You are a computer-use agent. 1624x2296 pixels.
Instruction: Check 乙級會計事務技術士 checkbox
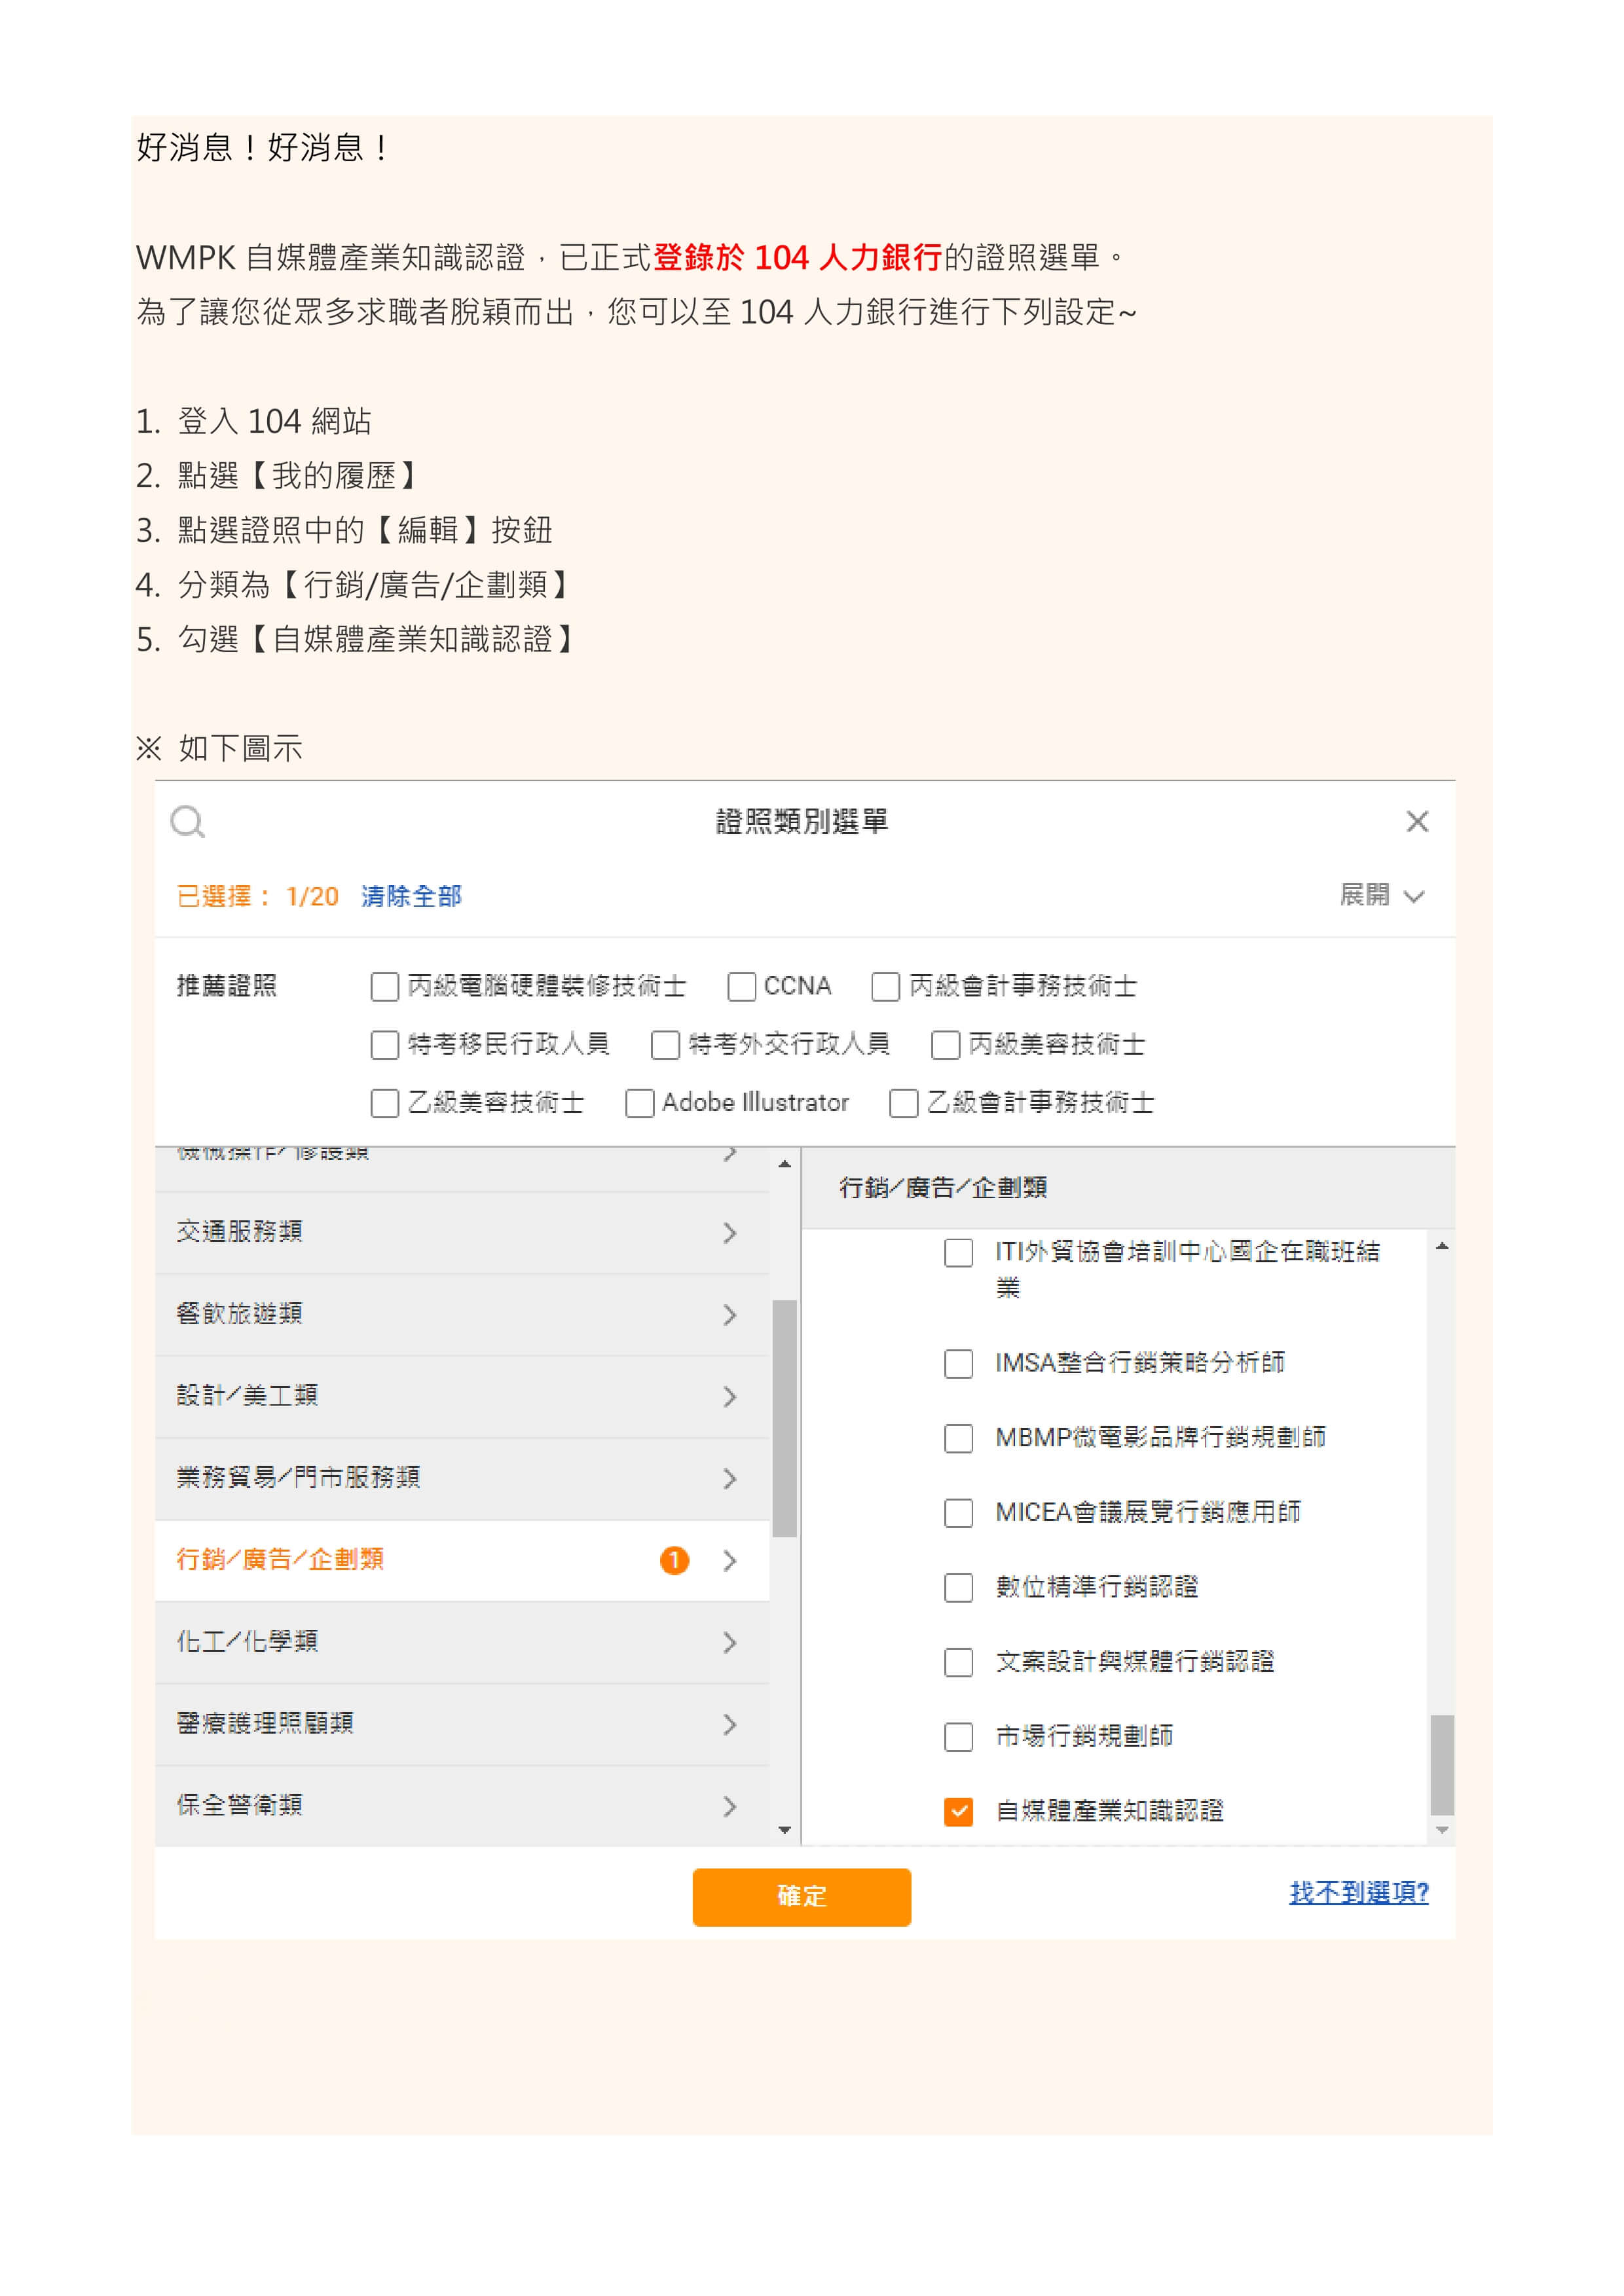pos(904,1103)
